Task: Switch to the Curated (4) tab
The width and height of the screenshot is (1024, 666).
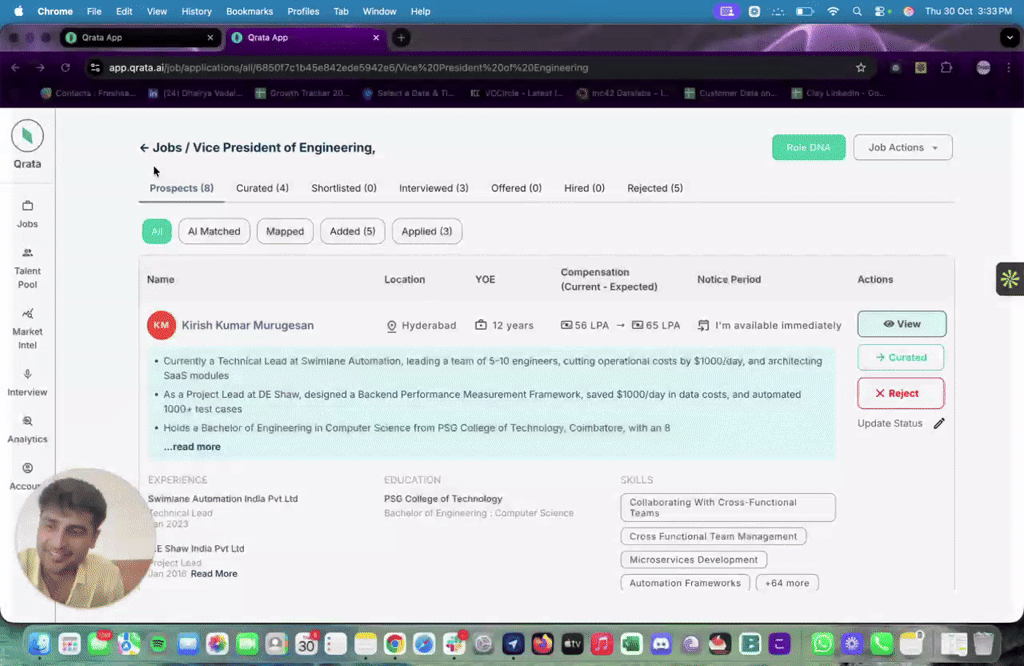Action: click(x=262, y=188)
